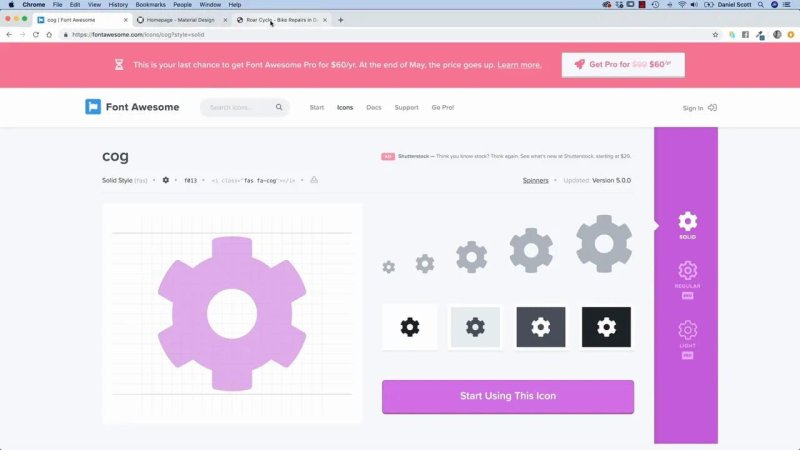Reload the page
The width and height of the screenshot is (800, 450).
tap(36, 35)
